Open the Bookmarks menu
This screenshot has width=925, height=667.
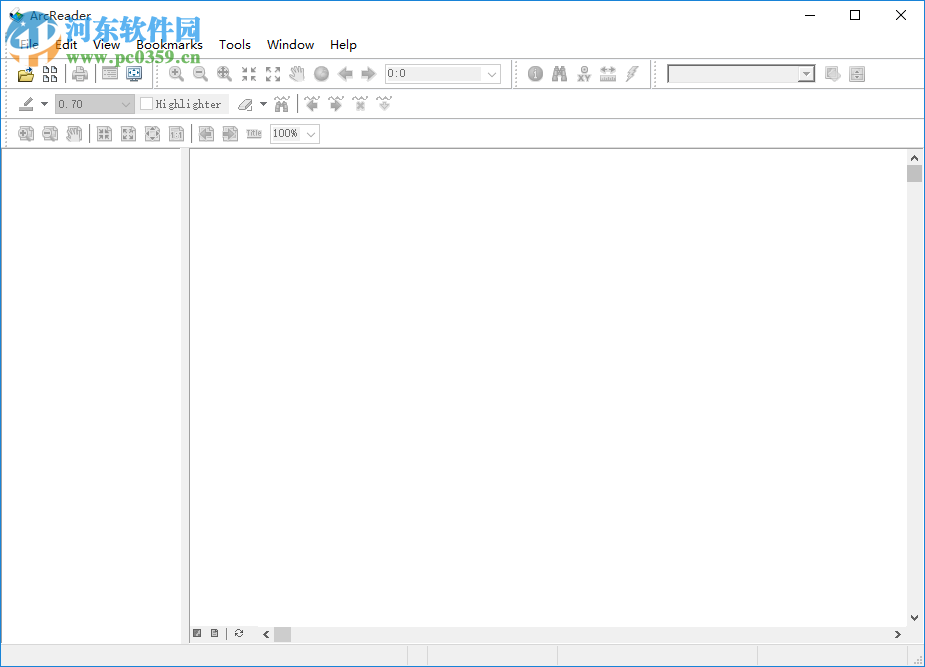[169, 44]
